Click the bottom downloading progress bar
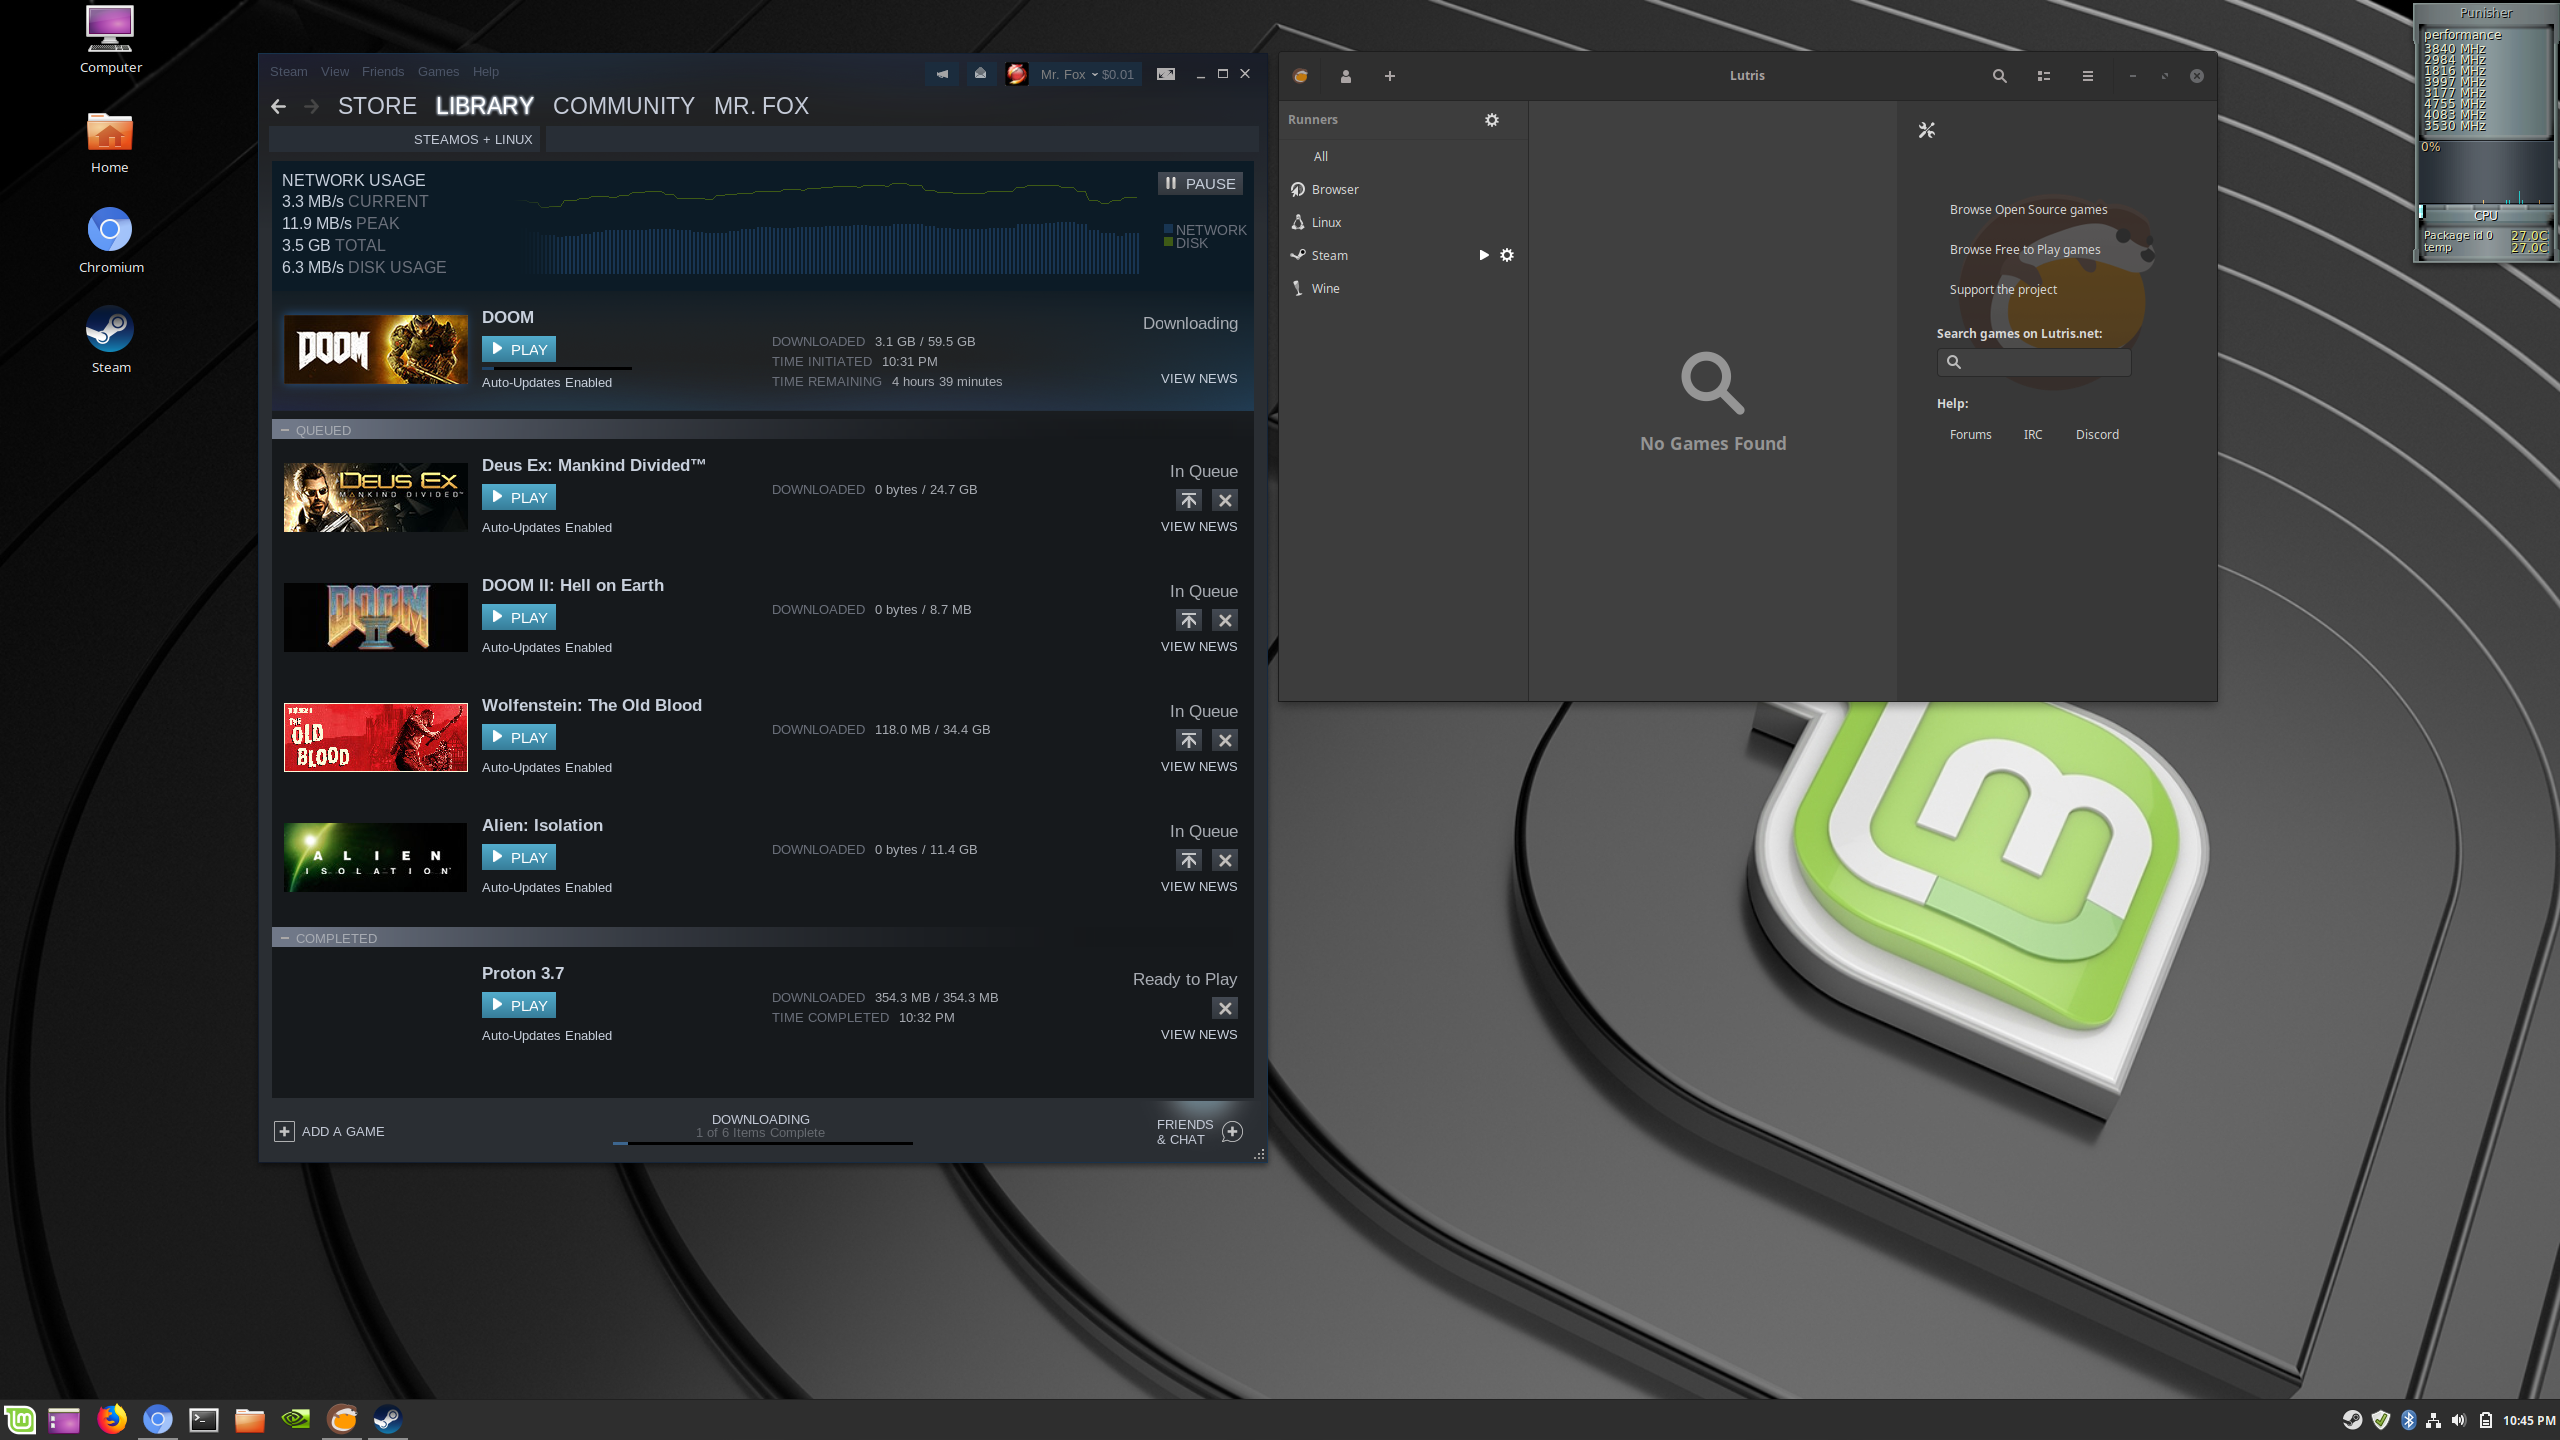The height and width of the screenshot is (1440, 2560). 762,1142
